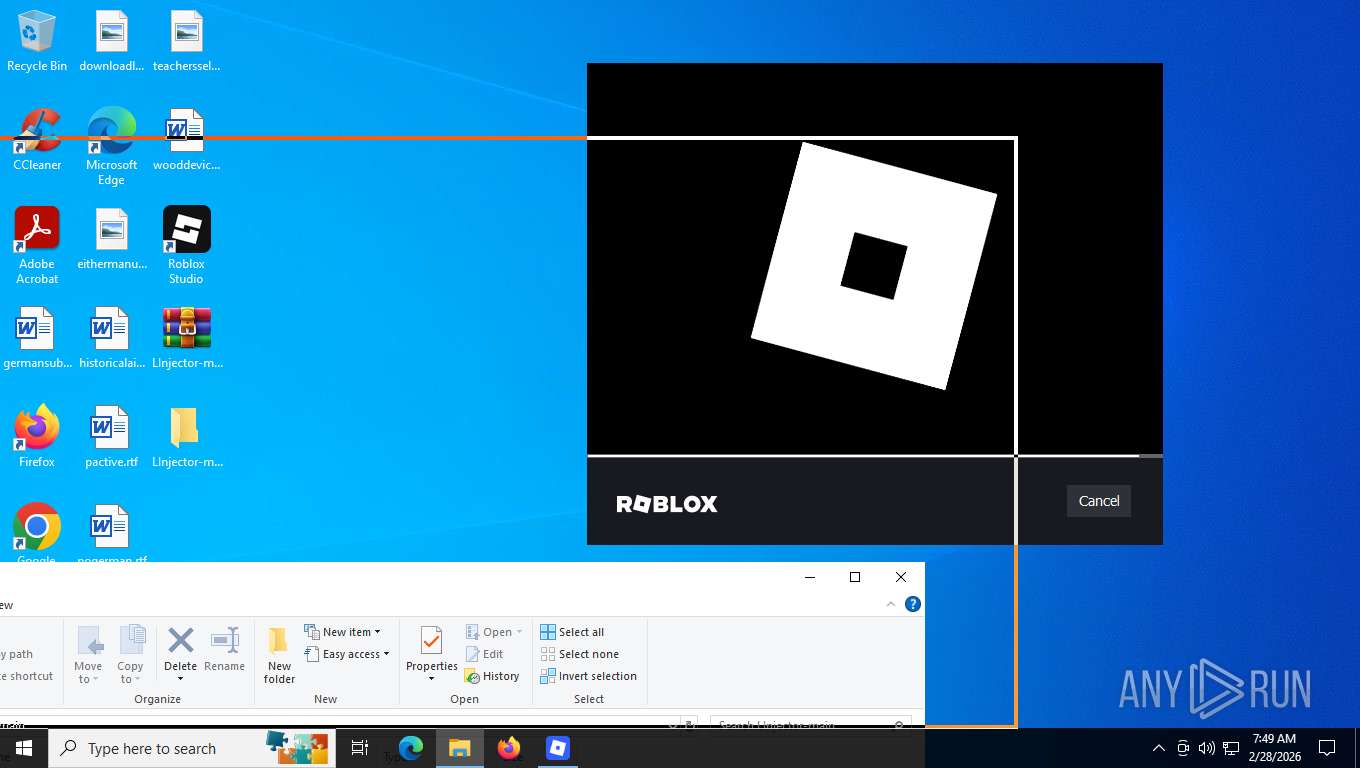Click Select none in Explorer

579,654
